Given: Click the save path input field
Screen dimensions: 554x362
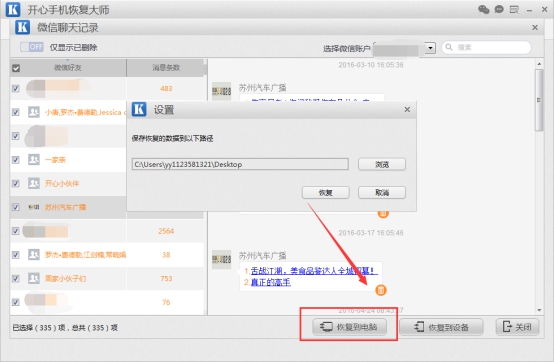Looking at the screenshot, I should click(x=240, y=164).
